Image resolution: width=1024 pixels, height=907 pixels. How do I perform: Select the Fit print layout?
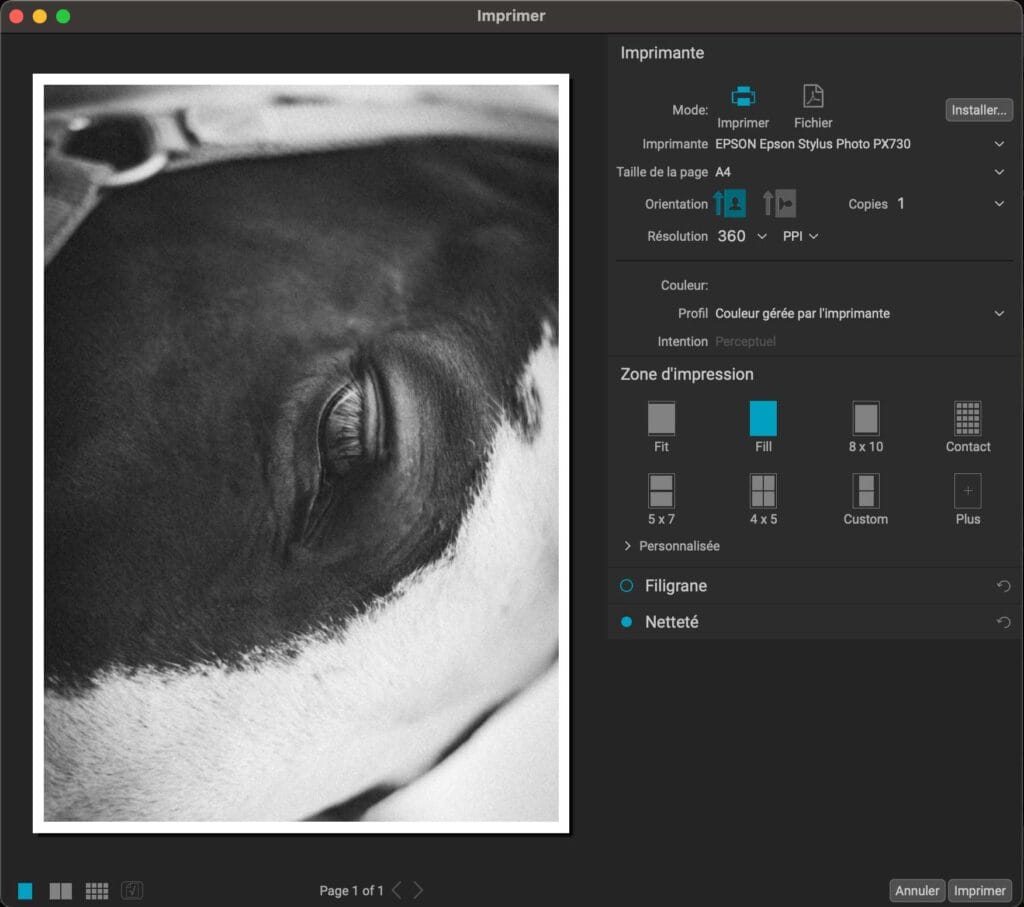[x=661, y=419]
